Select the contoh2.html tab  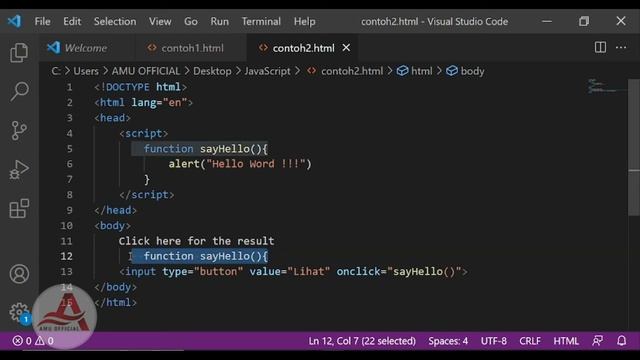coord(303,48)
